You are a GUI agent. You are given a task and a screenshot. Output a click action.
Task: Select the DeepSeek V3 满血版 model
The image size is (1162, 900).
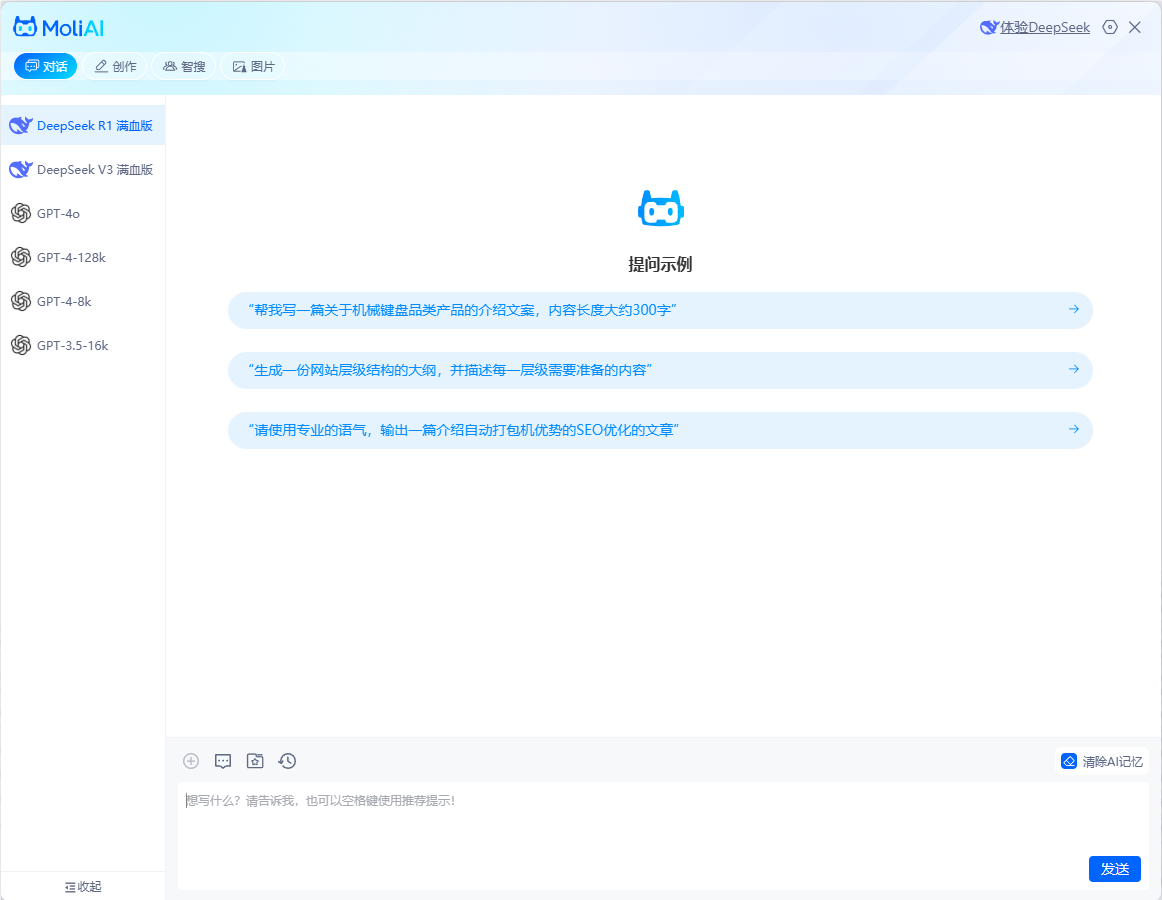[83, 169]
